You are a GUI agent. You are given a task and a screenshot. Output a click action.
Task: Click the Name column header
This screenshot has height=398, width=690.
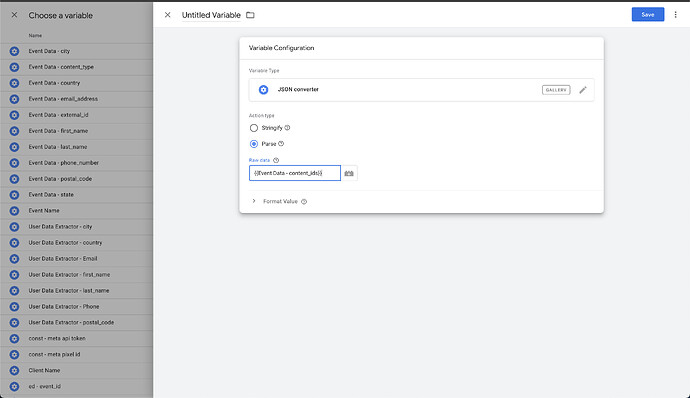point(35,36)
